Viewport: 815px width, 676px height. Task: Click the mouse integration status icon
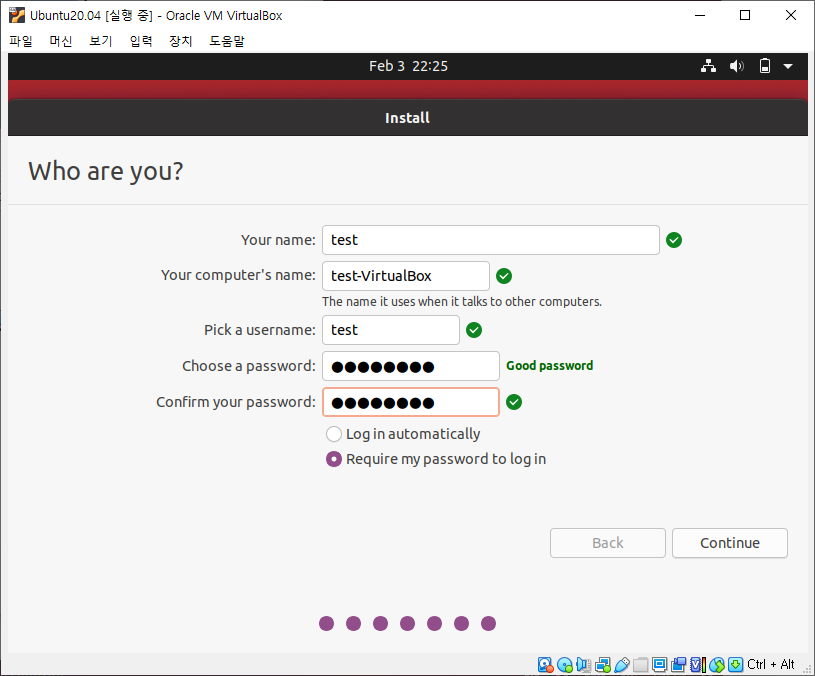click(x=717, y=665)
